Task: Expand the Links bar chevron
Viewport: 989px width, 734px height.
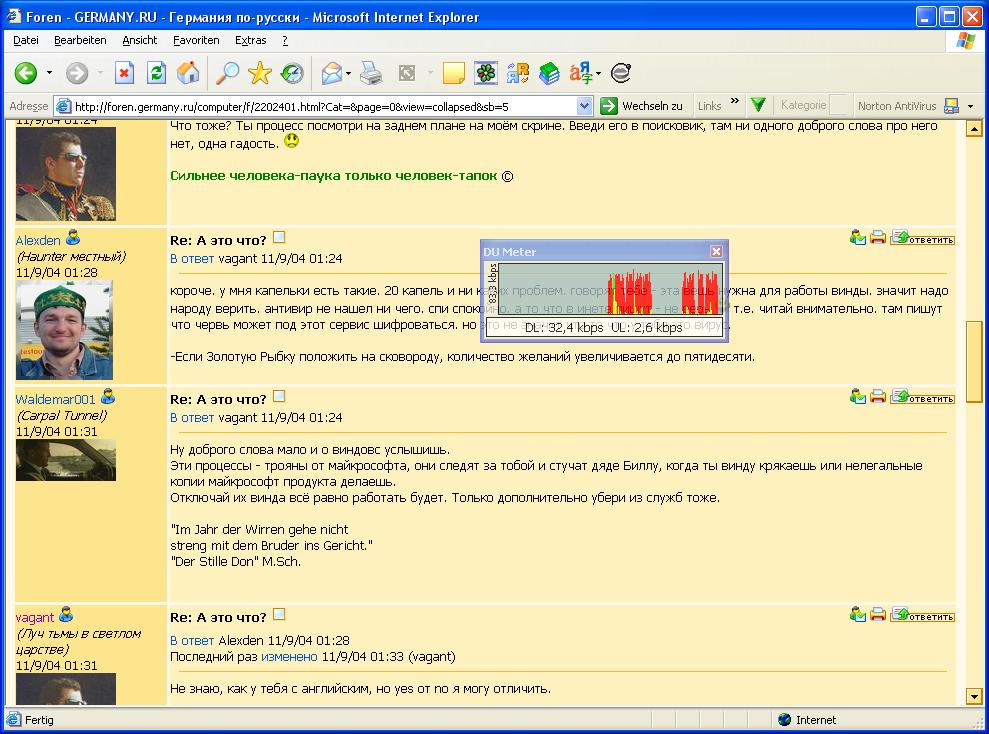Action: (735, 101)
